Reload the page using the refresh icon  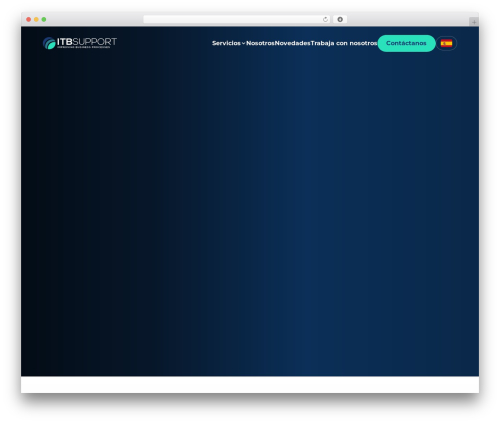coord(325,20)
